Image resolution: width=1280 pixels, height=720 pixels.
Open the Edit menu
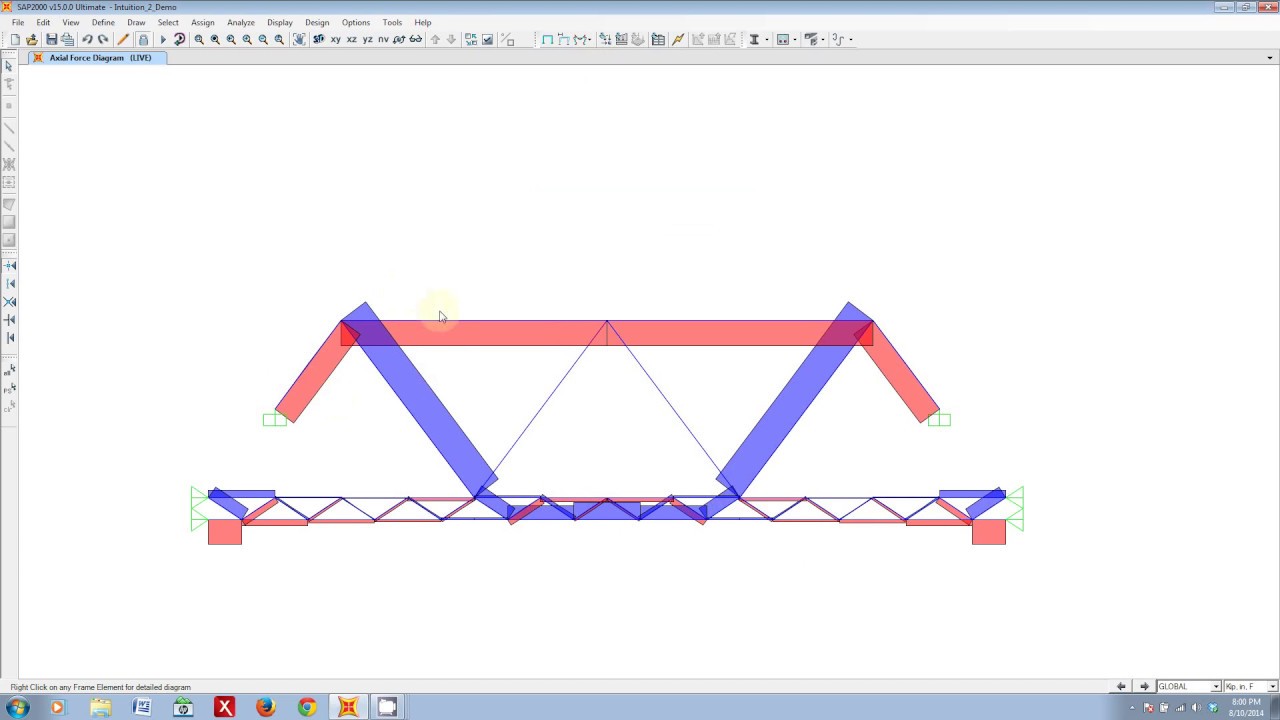43,22
